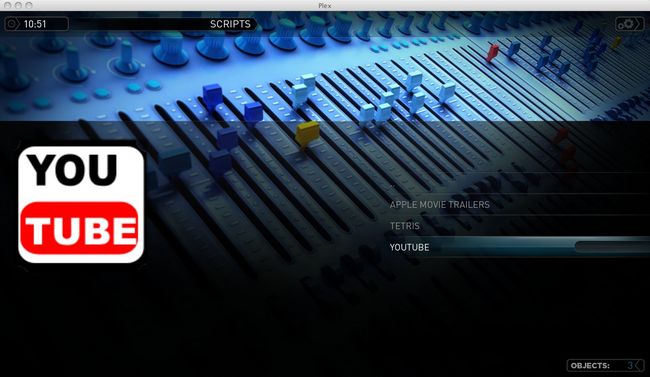Click the scroll indicator on the YouTube row
Screen dimensions: 650x377
[612, 247]
